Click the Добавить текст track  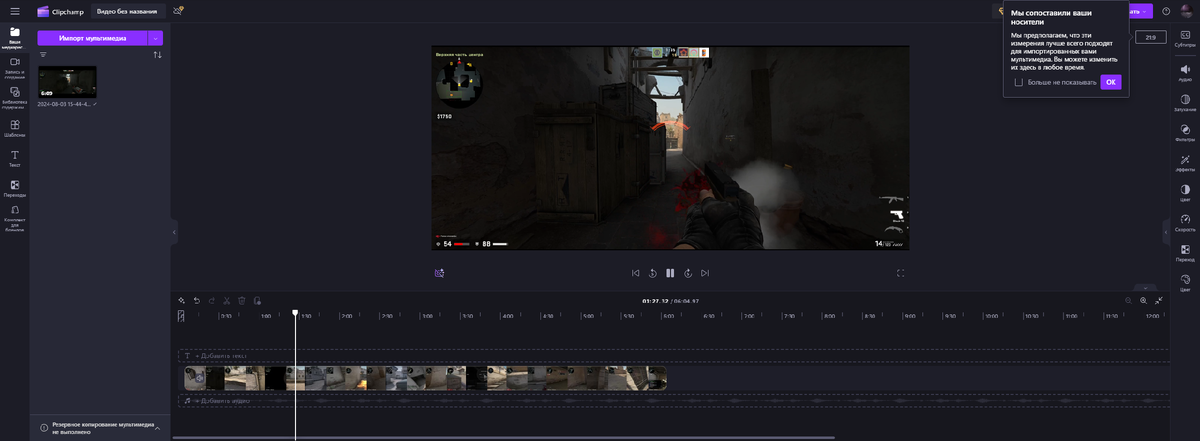pyautogui.click(x=674, y=355)
